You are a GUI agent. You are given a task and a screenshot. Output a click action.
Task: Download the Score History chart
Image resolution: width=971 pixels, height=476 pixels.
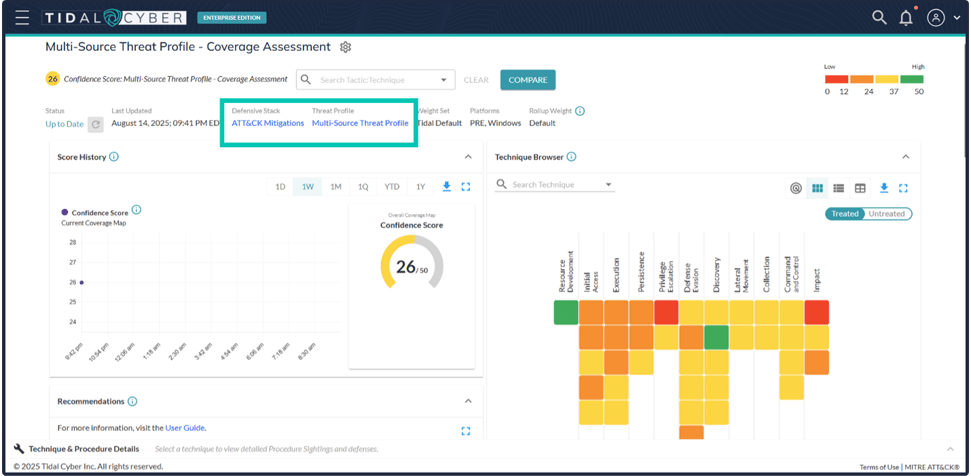(x=446, y=186)
